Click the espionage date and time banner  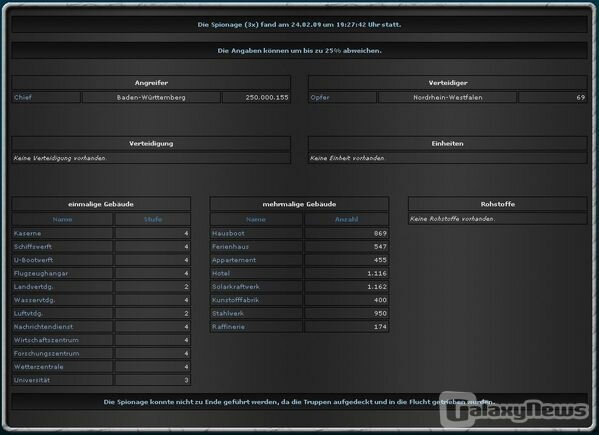[300, 25]
